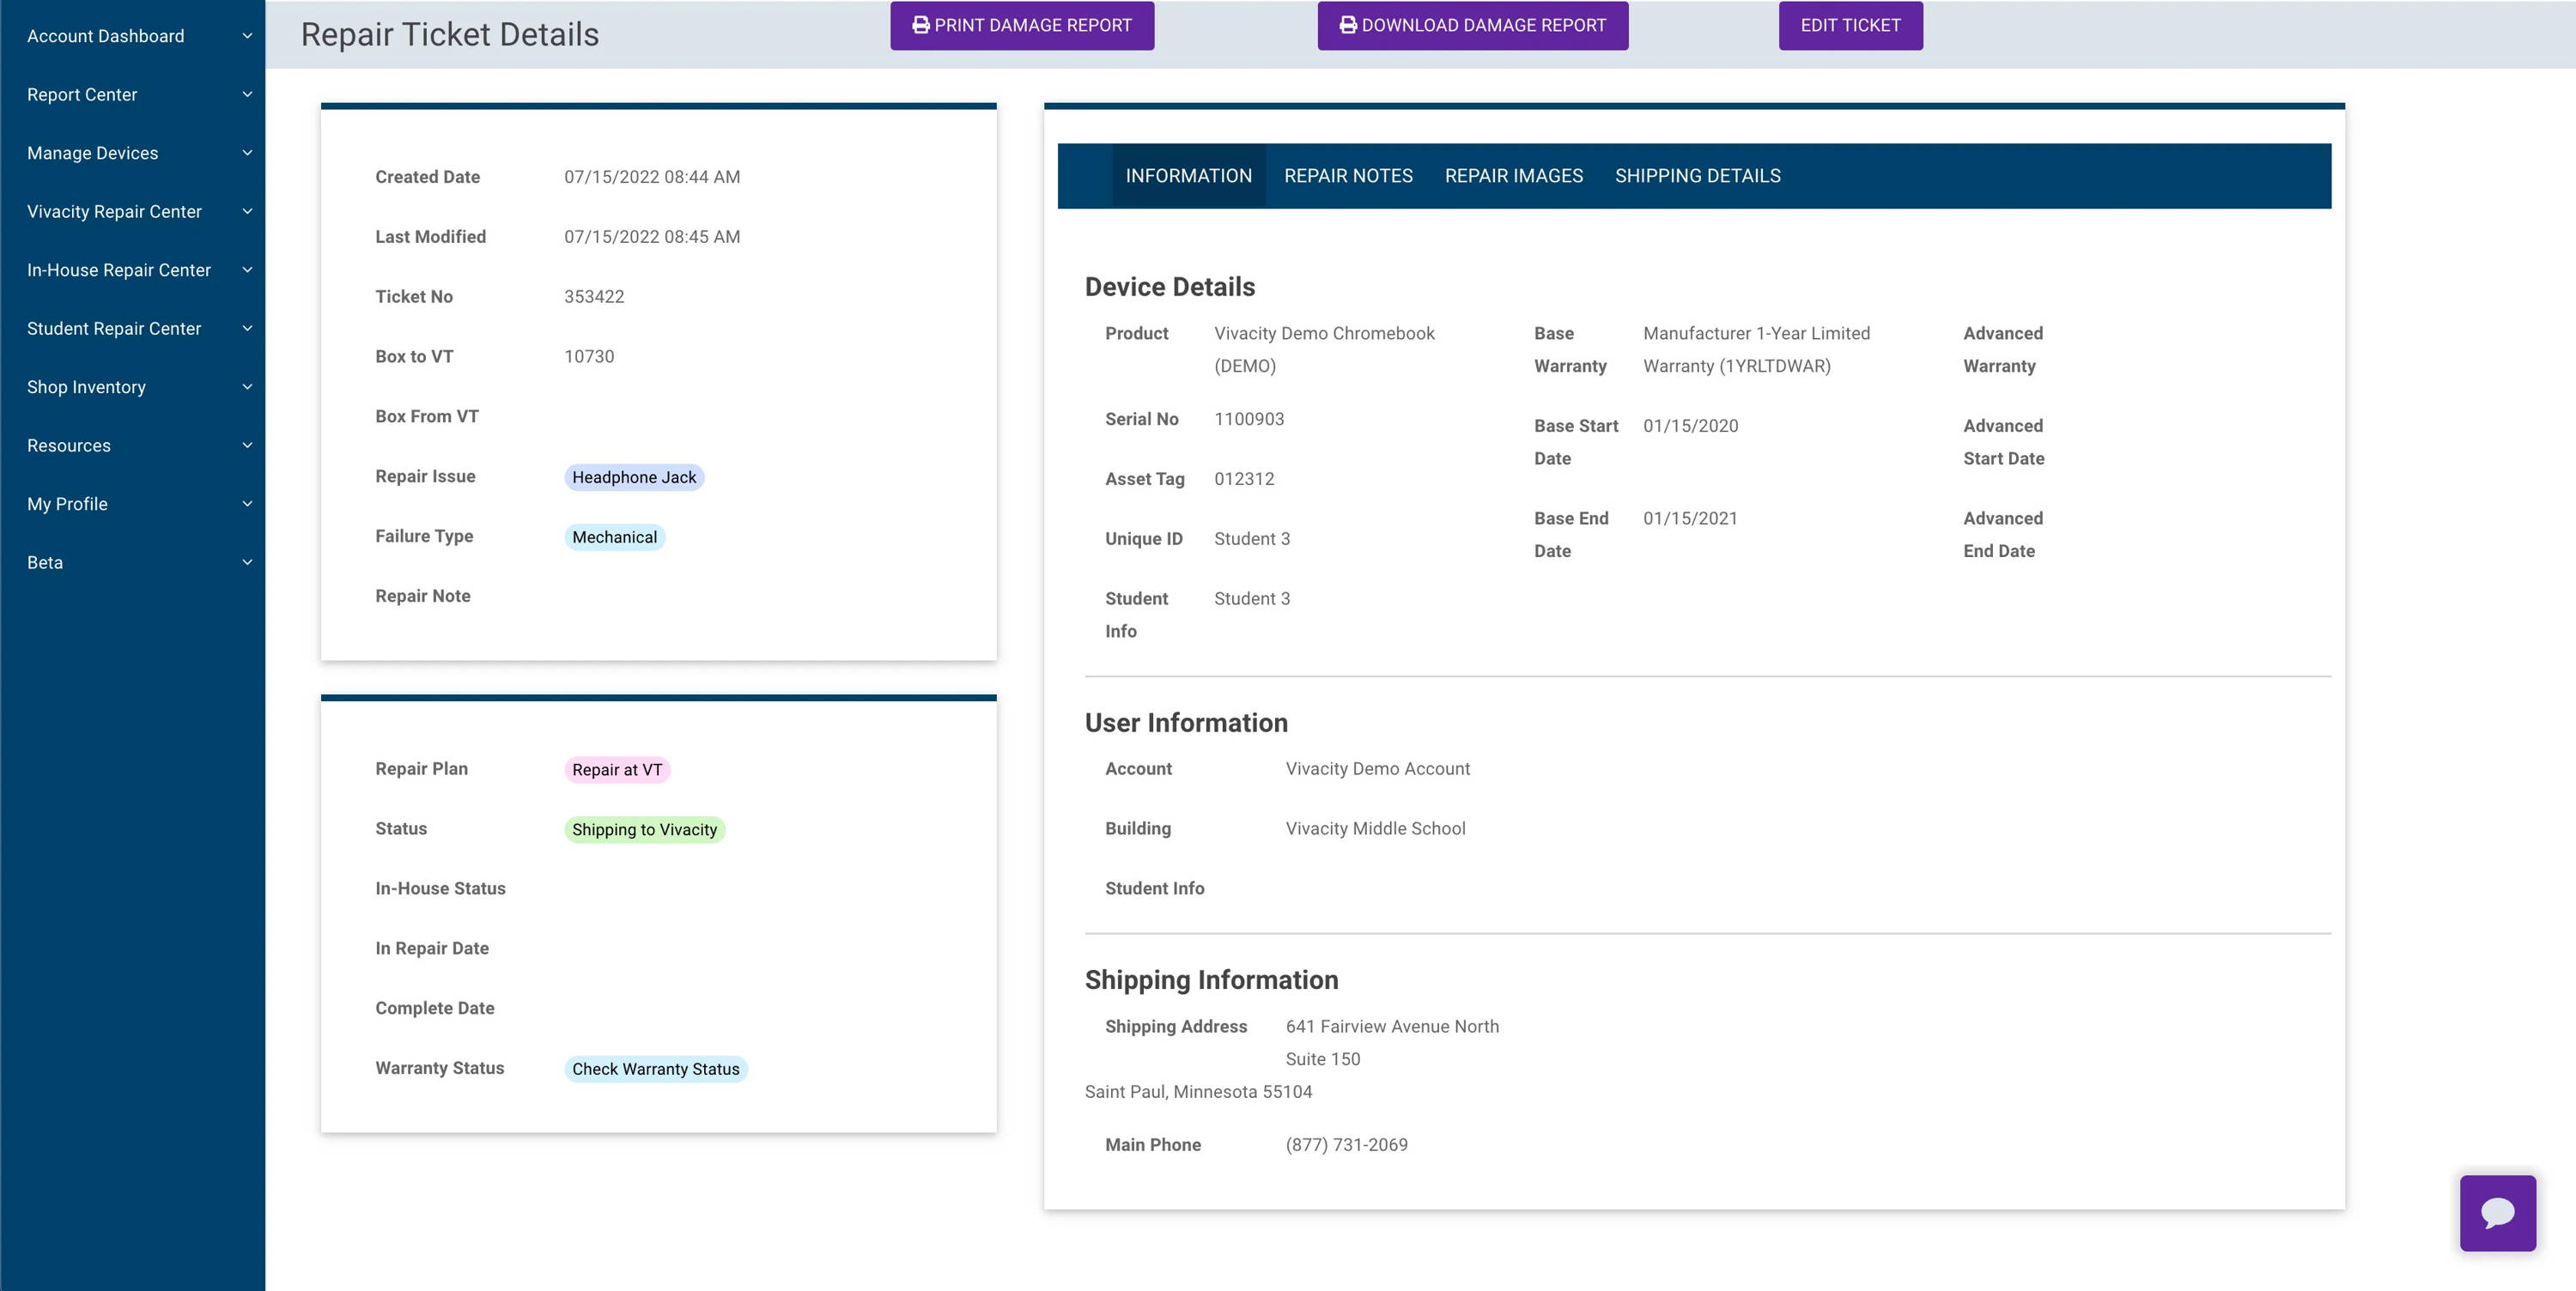Click the Shipping to Vivacity status tag
The height and width of the screenshot is (1291, 2576).
644,830
